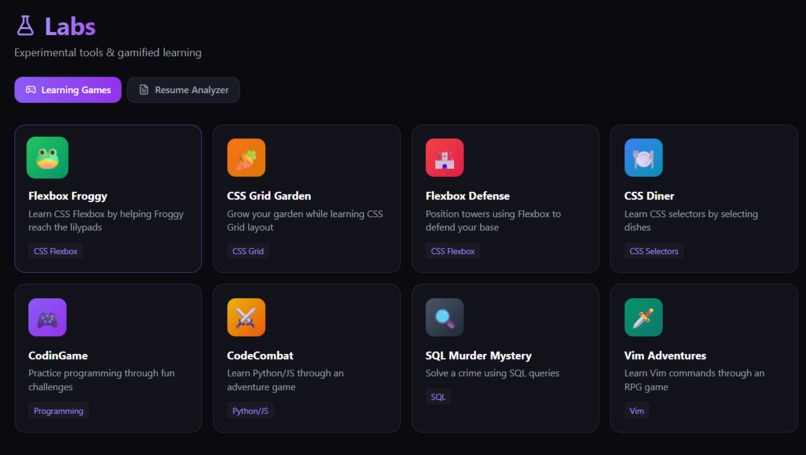
Task: Click the document icon in Resume Analyzer tab
Action: click(144, 90)
